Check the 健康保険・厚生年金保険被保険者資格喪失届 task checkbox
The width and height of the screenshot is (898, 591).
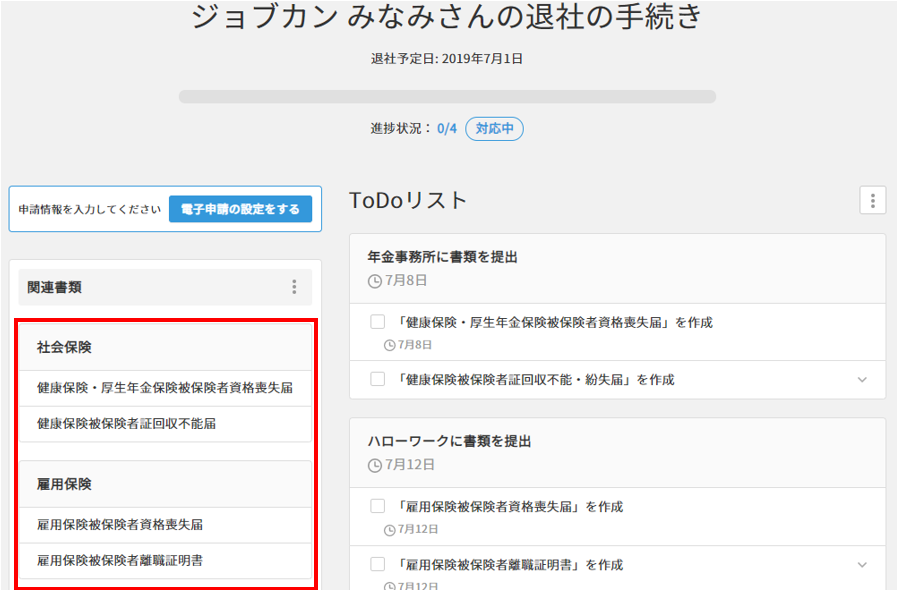[377, 322]
